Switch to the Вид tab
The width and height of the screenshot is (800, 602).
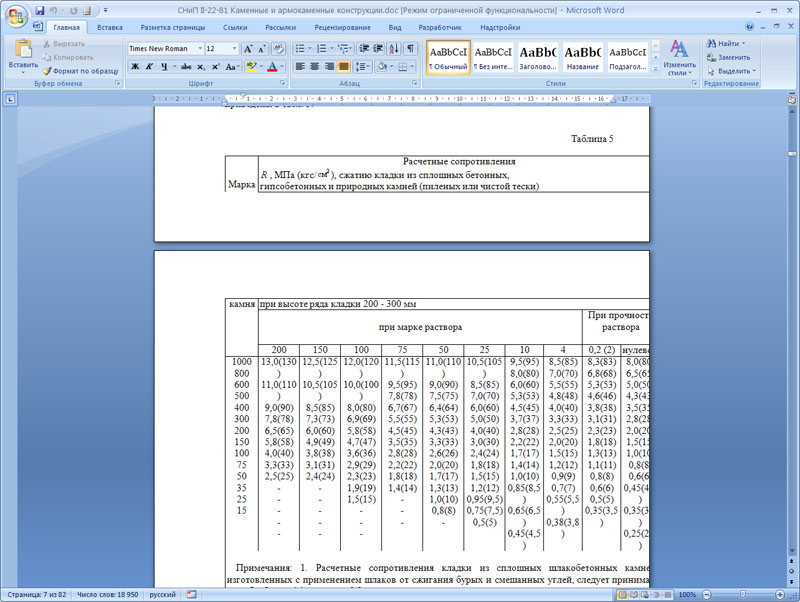coord(394,28)
